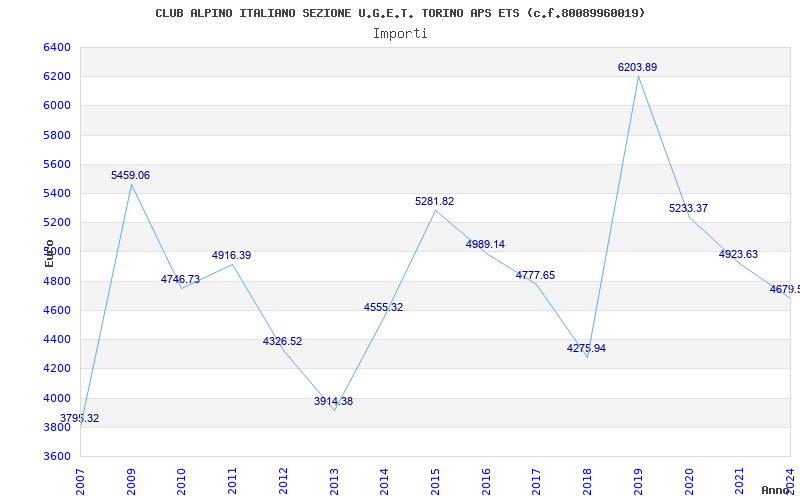Click the x-axis year 2014

[384, 482]
